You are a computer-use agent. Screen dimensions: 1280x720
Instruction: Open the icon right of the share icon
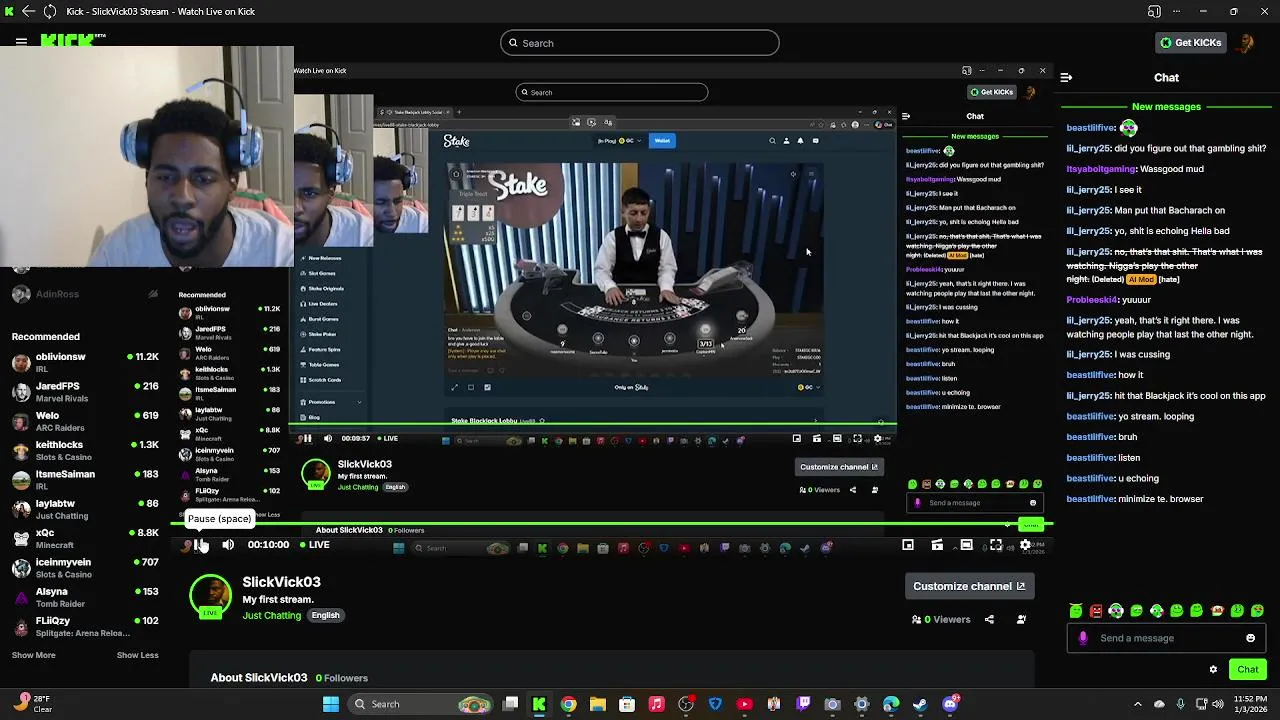[x=1021, y=619]
